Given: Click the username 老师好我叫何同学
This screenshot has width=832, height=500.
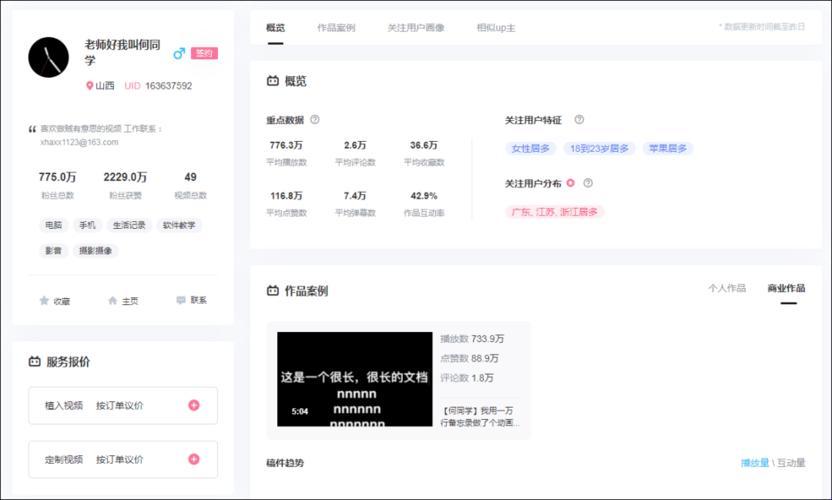Looking at the screenshot, I should click(122, 51).
